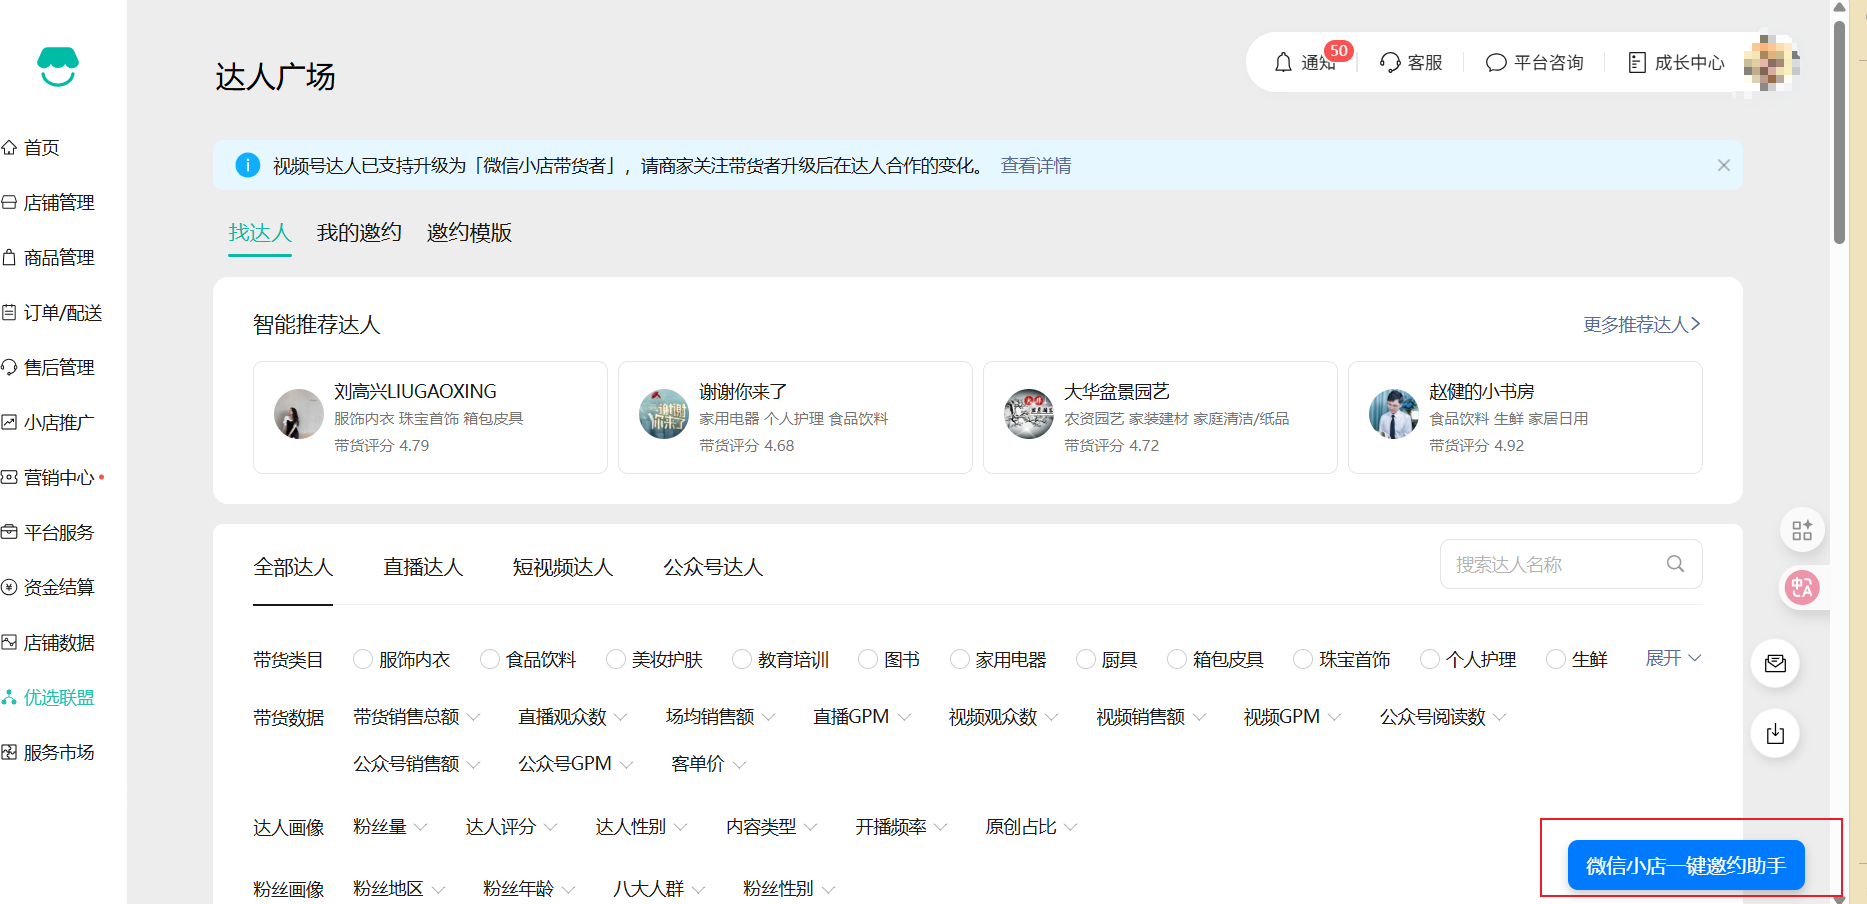Focus the 搜索达人名称 search field
1867x904 pixels.
[x=1571, y=564]
